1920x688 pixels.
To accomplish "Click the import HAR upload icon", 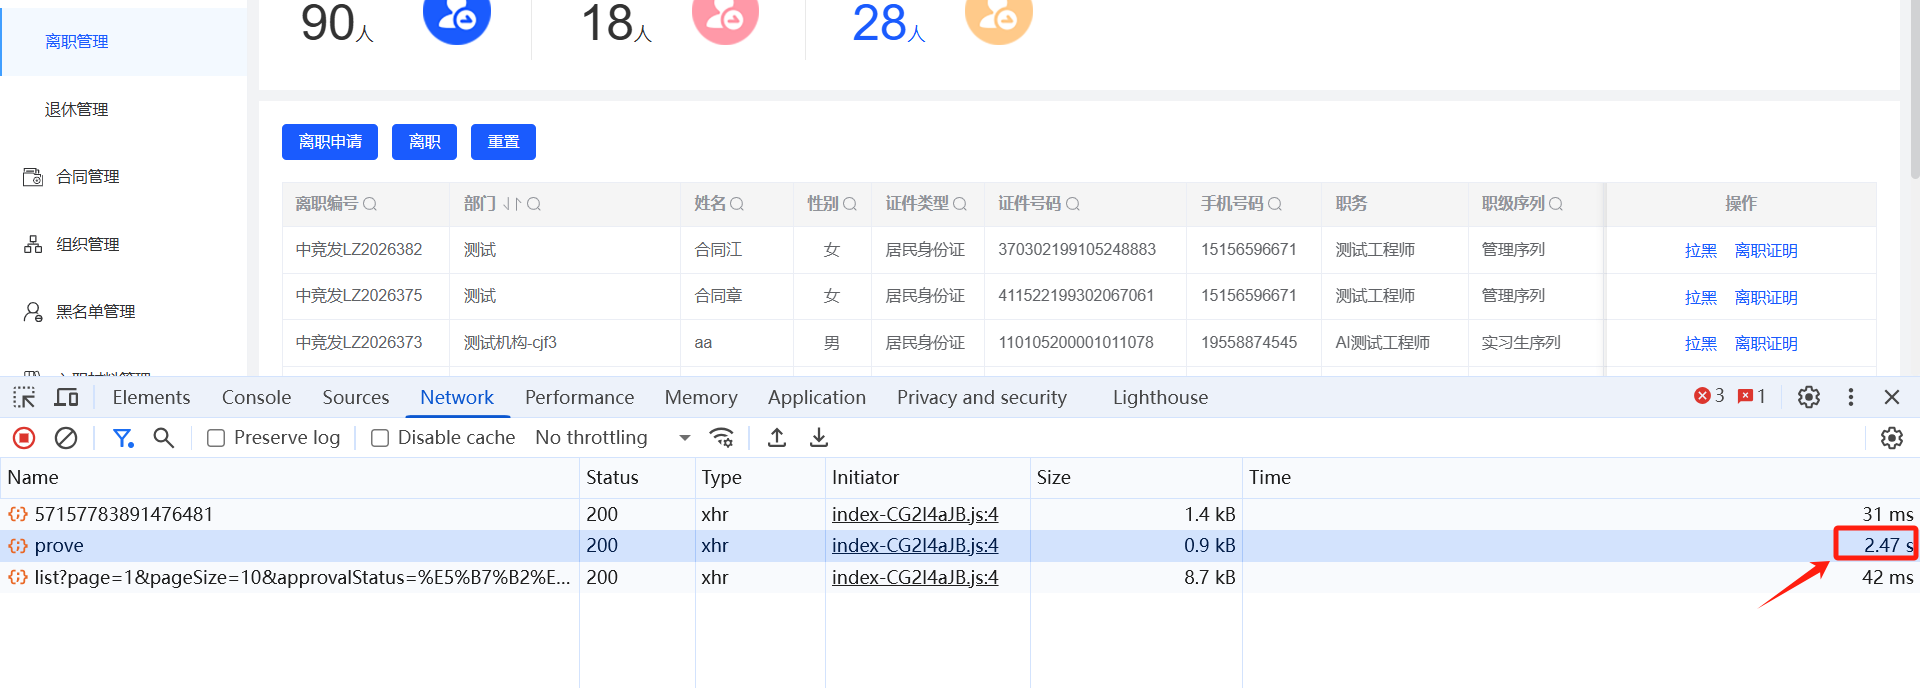I will 777,438.
